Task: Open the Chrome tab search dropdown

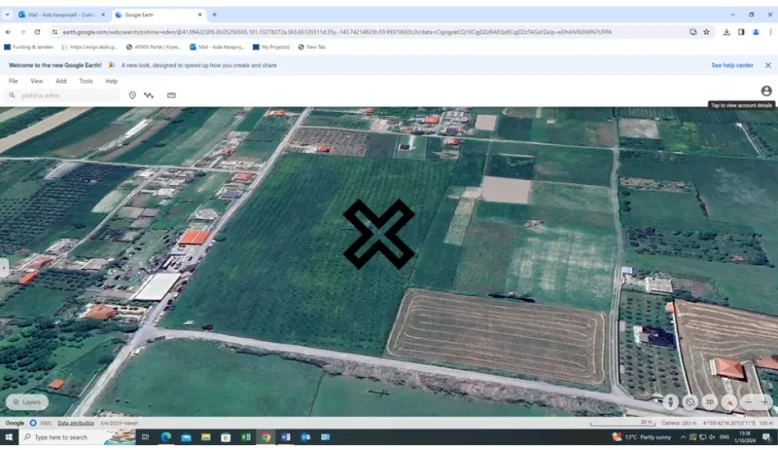Action: [x=8, y=15]
